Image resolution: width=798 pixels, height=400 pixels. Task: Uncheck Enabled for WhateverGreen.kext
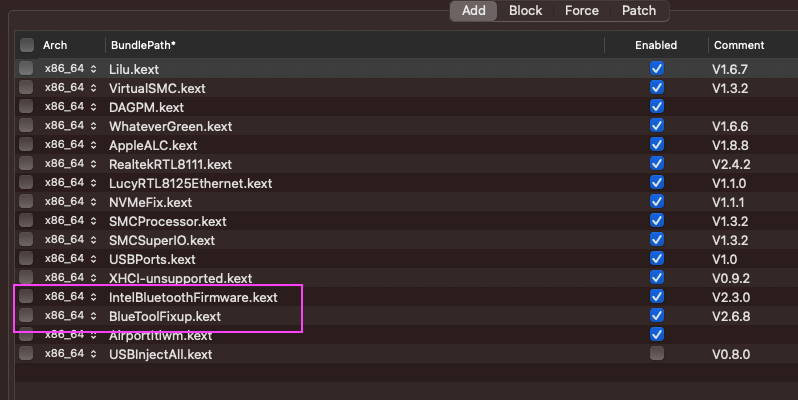tap(656, 126)
